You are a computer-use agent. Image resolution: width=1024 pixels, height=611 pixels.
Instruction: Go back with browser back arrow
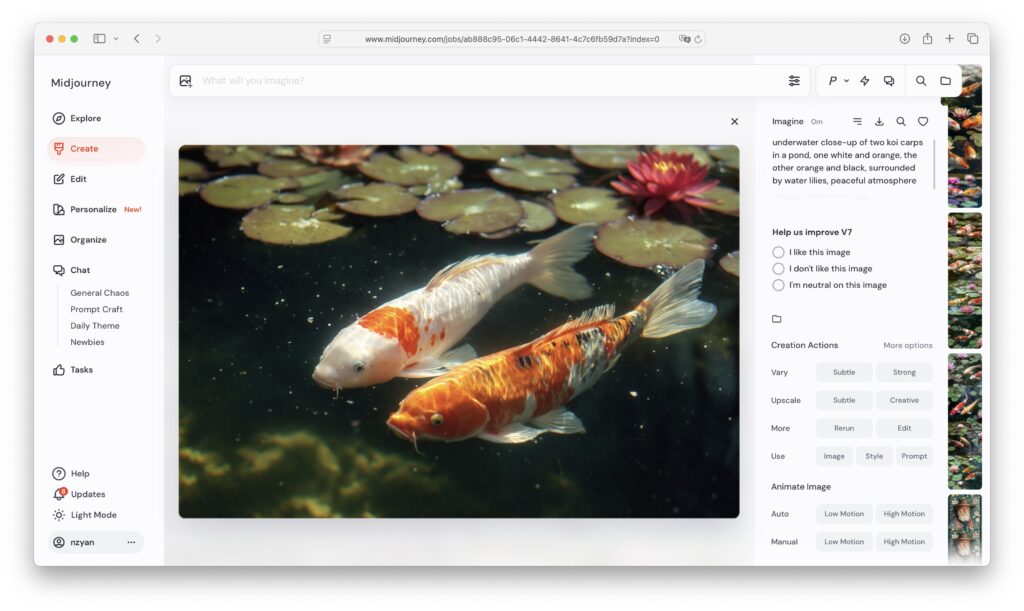tap(136, 39)
